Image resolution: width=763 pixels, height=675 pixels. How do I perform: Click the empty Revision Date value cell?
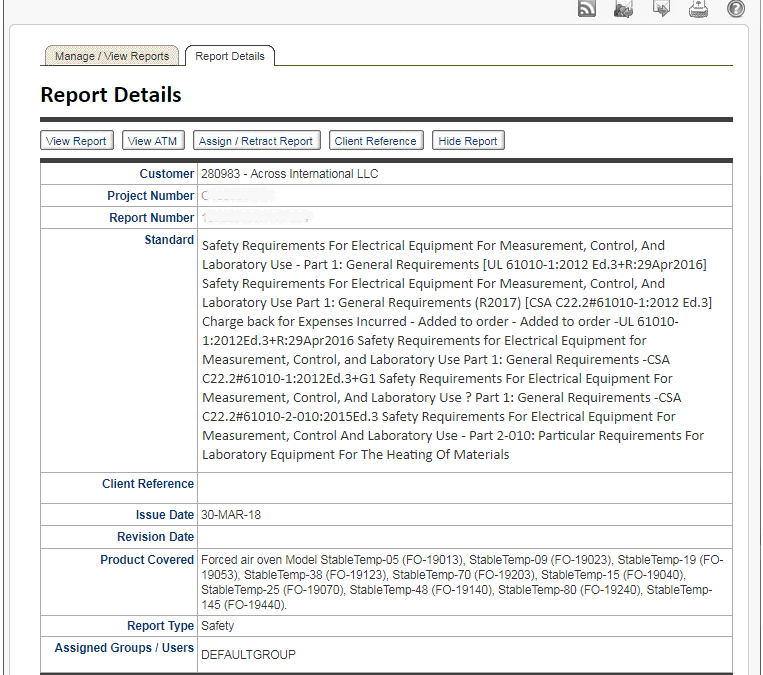464,537
